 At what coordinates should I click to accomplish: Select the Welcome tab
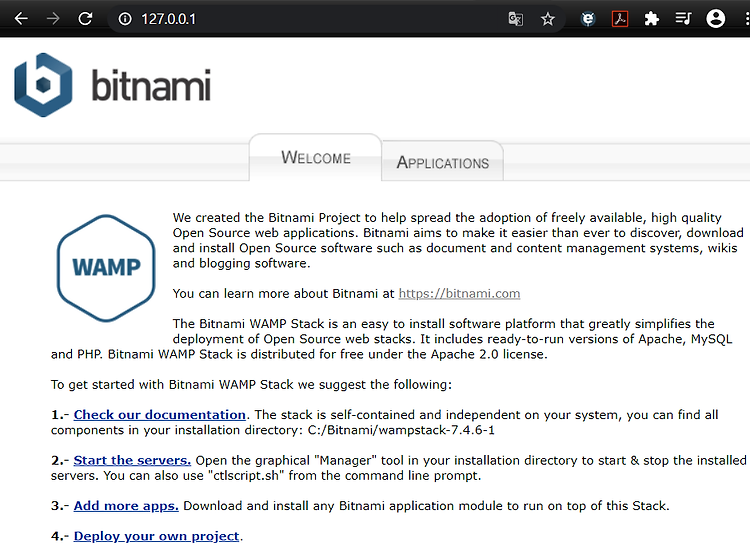(316, 157)
